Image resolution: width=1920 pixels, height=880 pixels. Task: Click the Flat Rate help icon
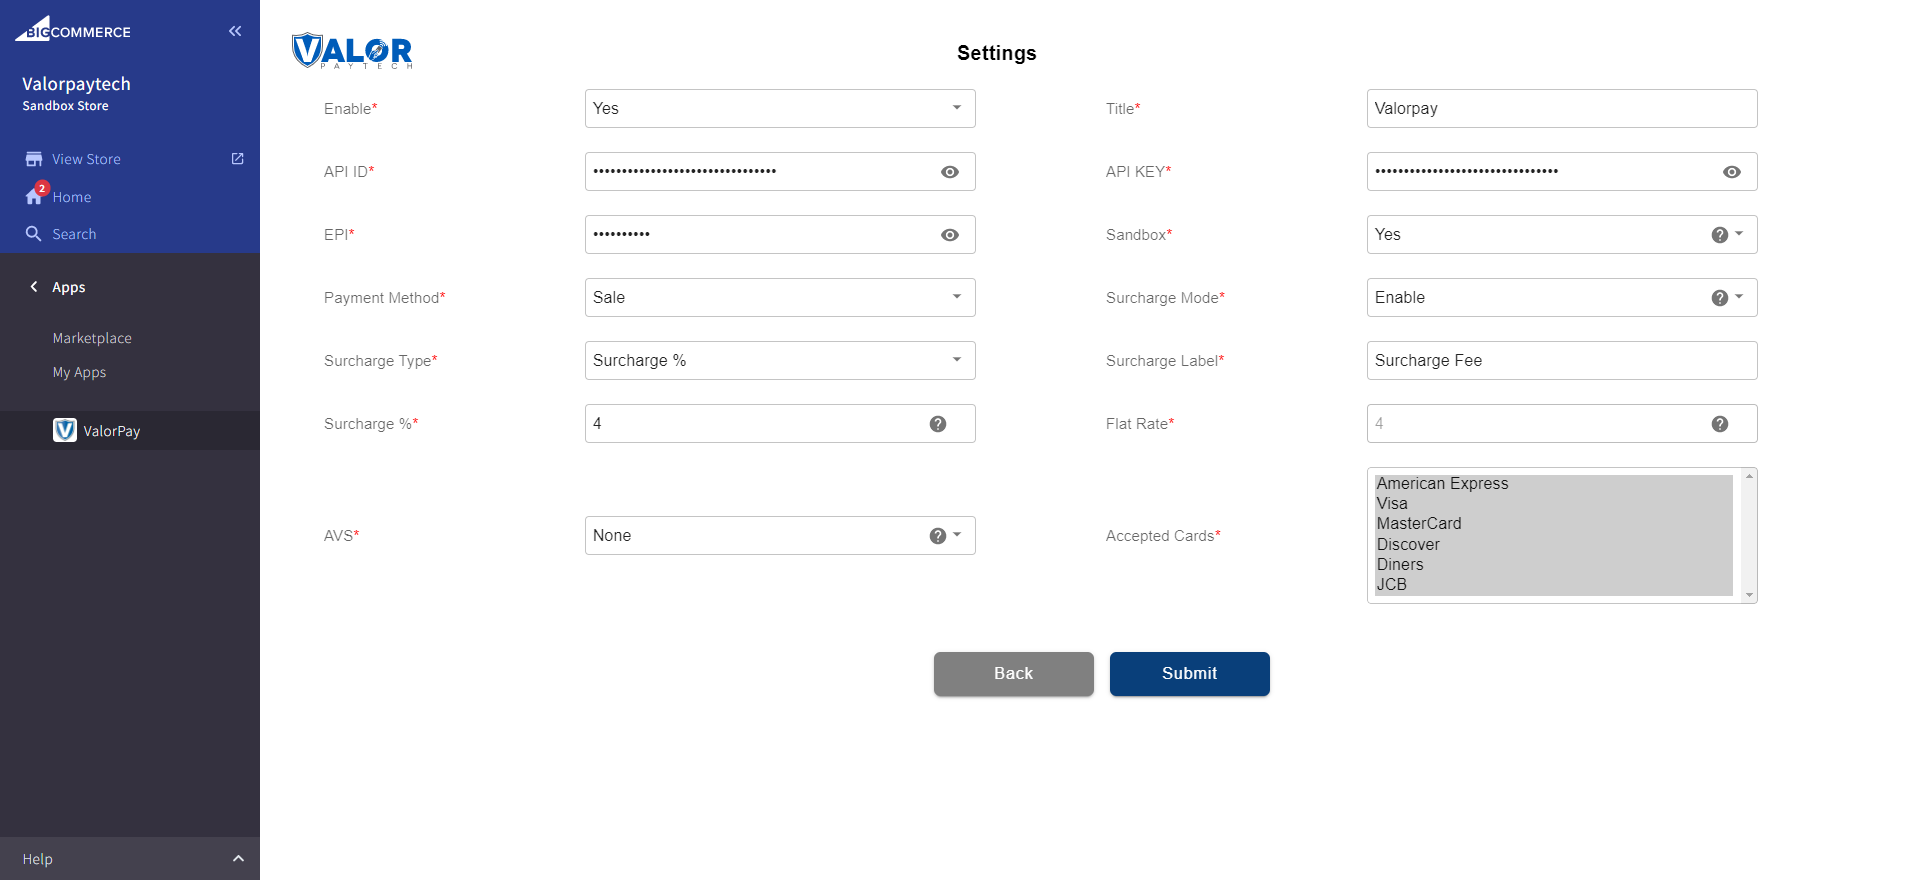point(1720,424)
